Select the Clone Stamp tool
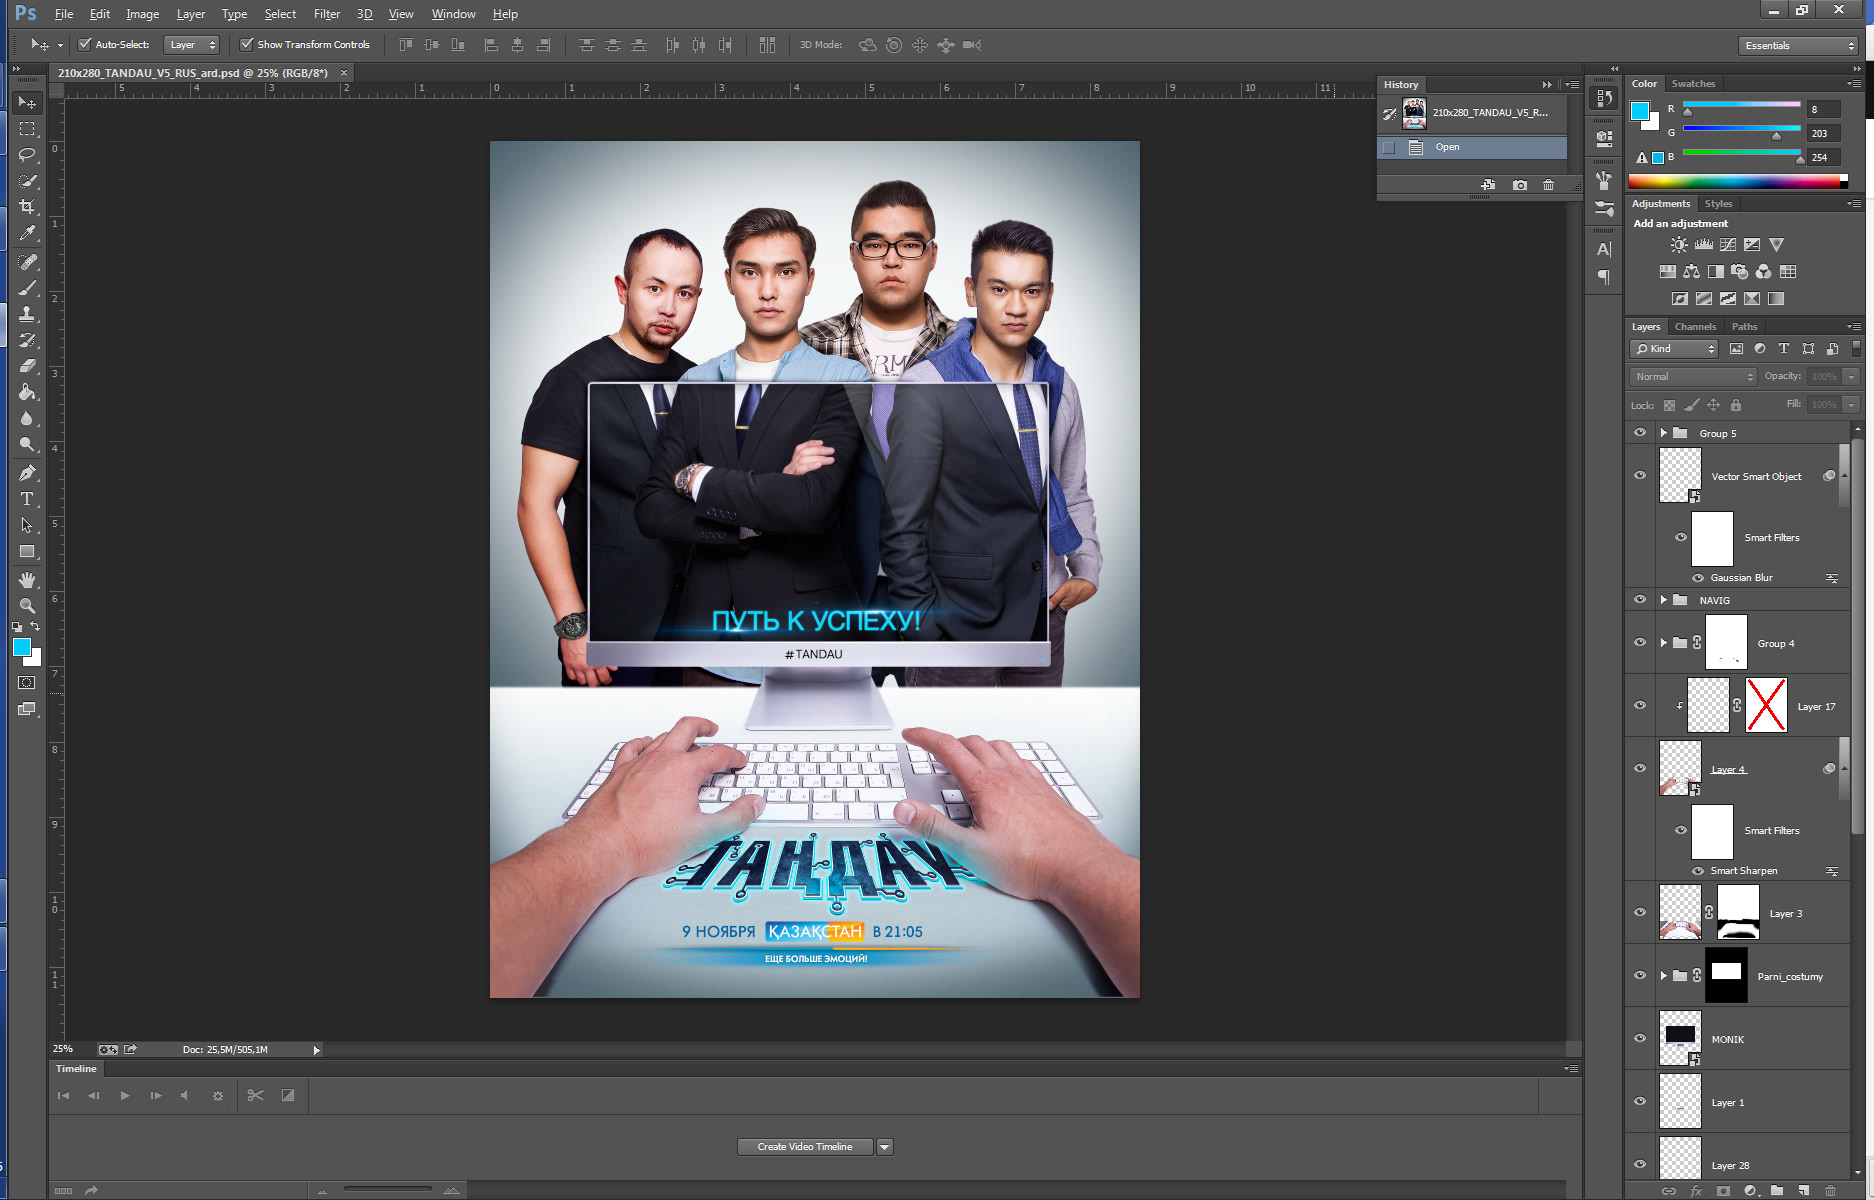Image resolution: width=1874 pixels, height=1200 pixels. 27,314
